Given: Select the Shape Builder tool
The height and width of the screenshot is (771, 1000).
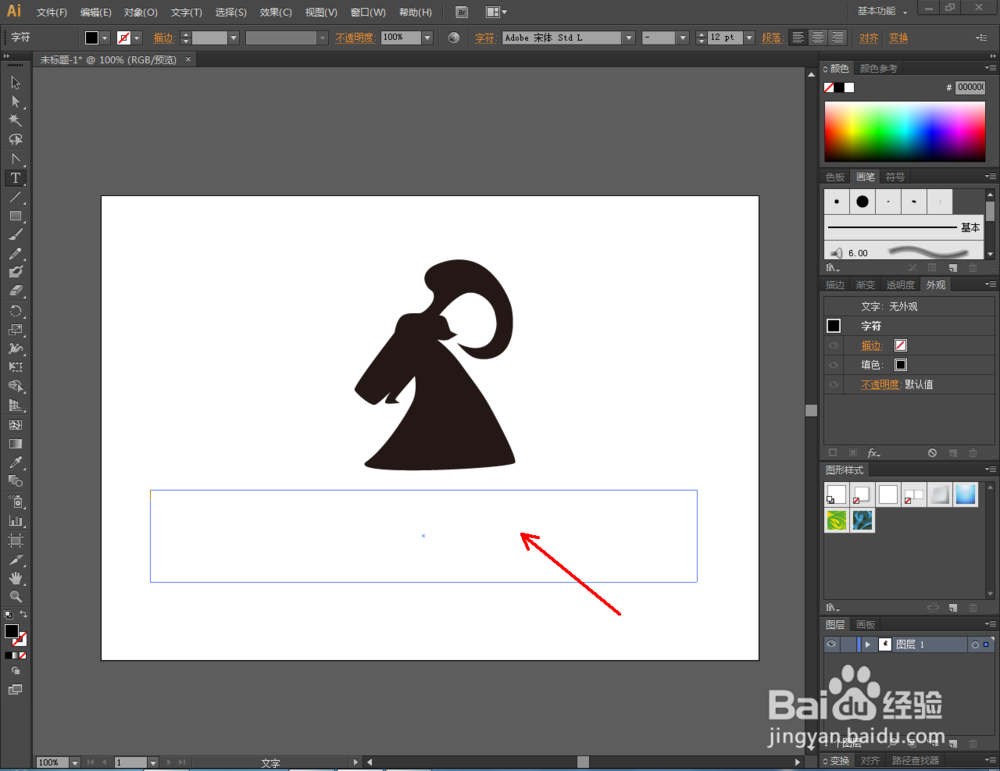Looking at the screenshot, I should click(15, 386).
